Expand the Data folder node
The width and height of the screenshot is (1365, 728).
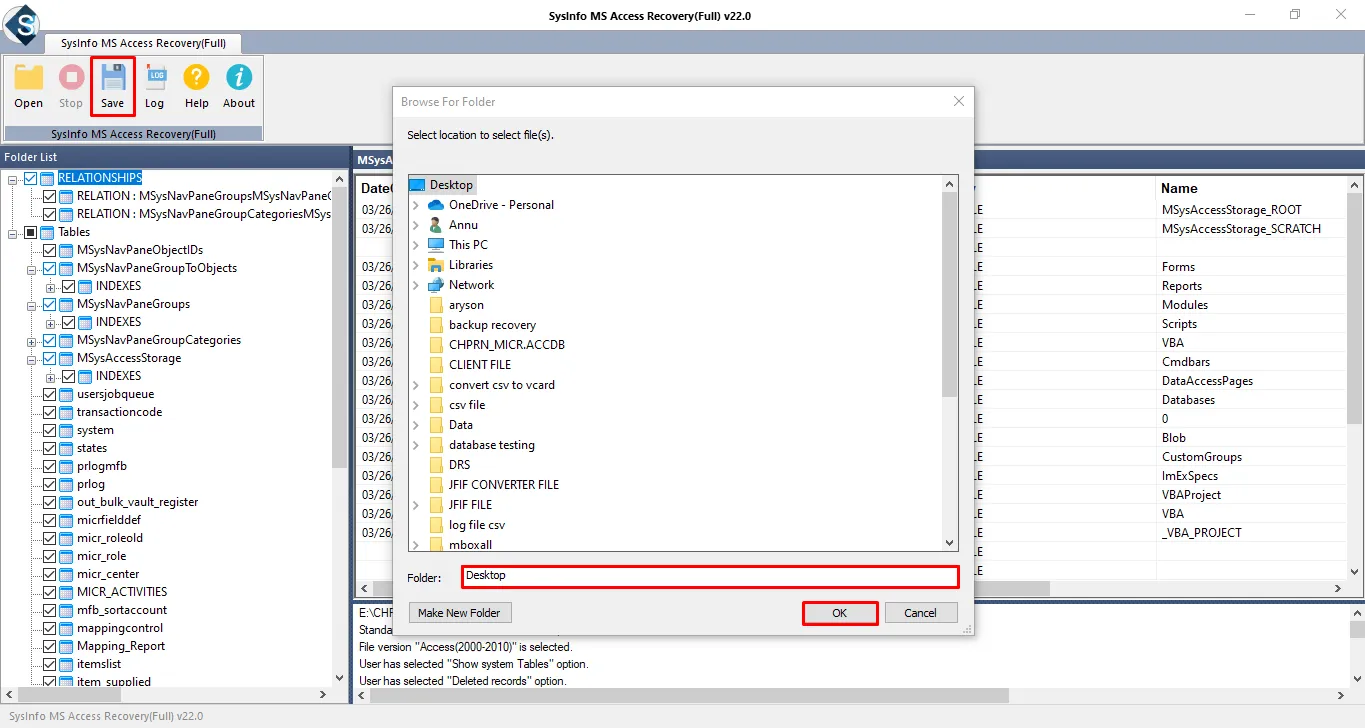416,425
